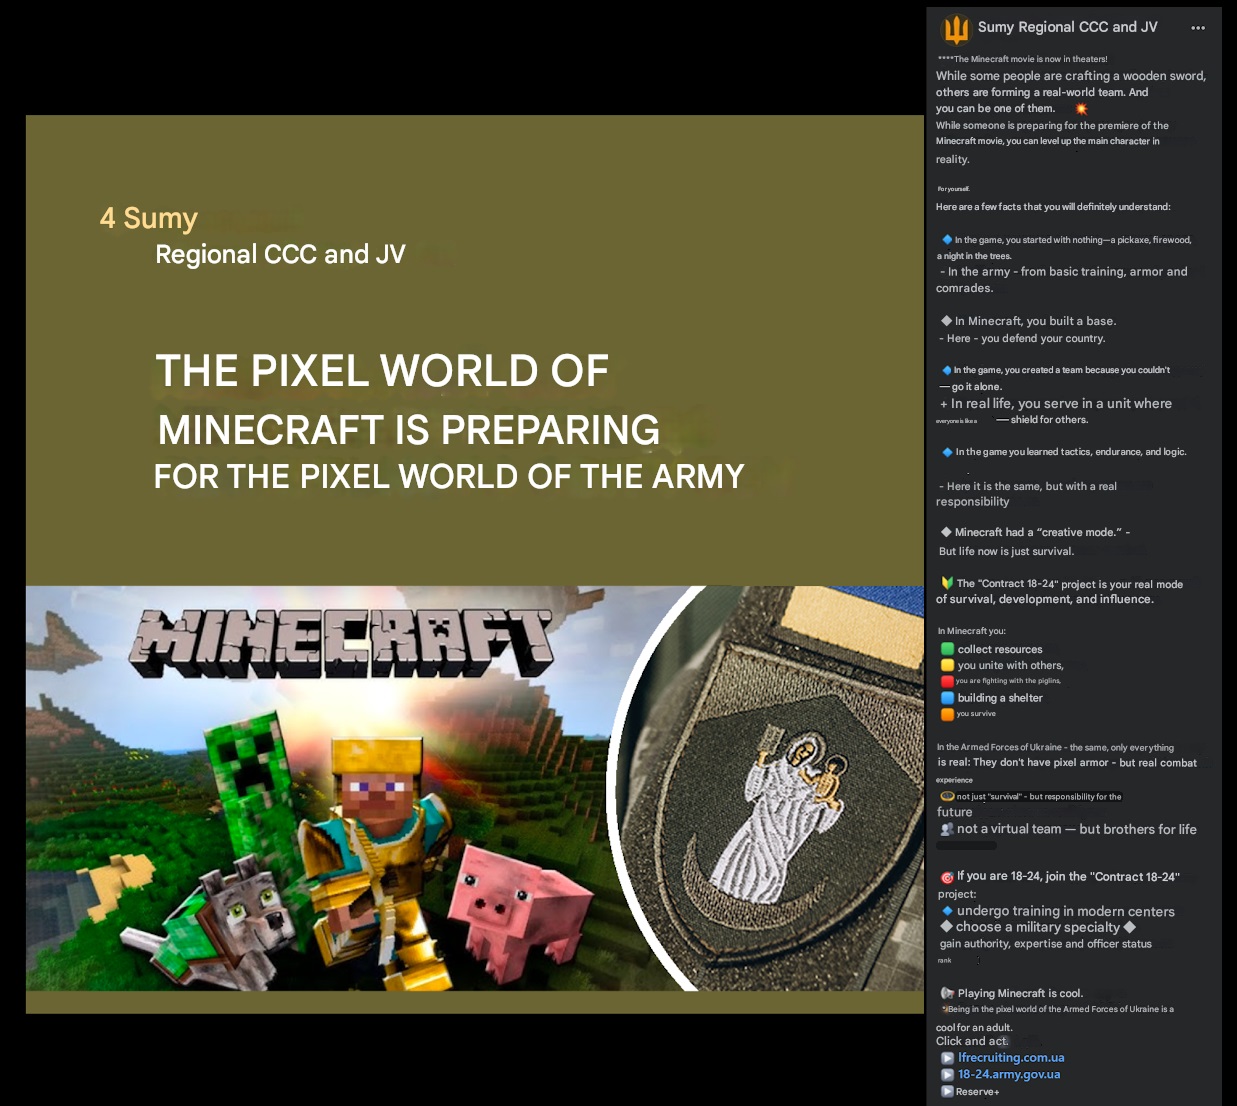Click the play icon beside 18-24.army.gov.ua
Screen dimensions: 1237x1106
tap(947, 1075)
